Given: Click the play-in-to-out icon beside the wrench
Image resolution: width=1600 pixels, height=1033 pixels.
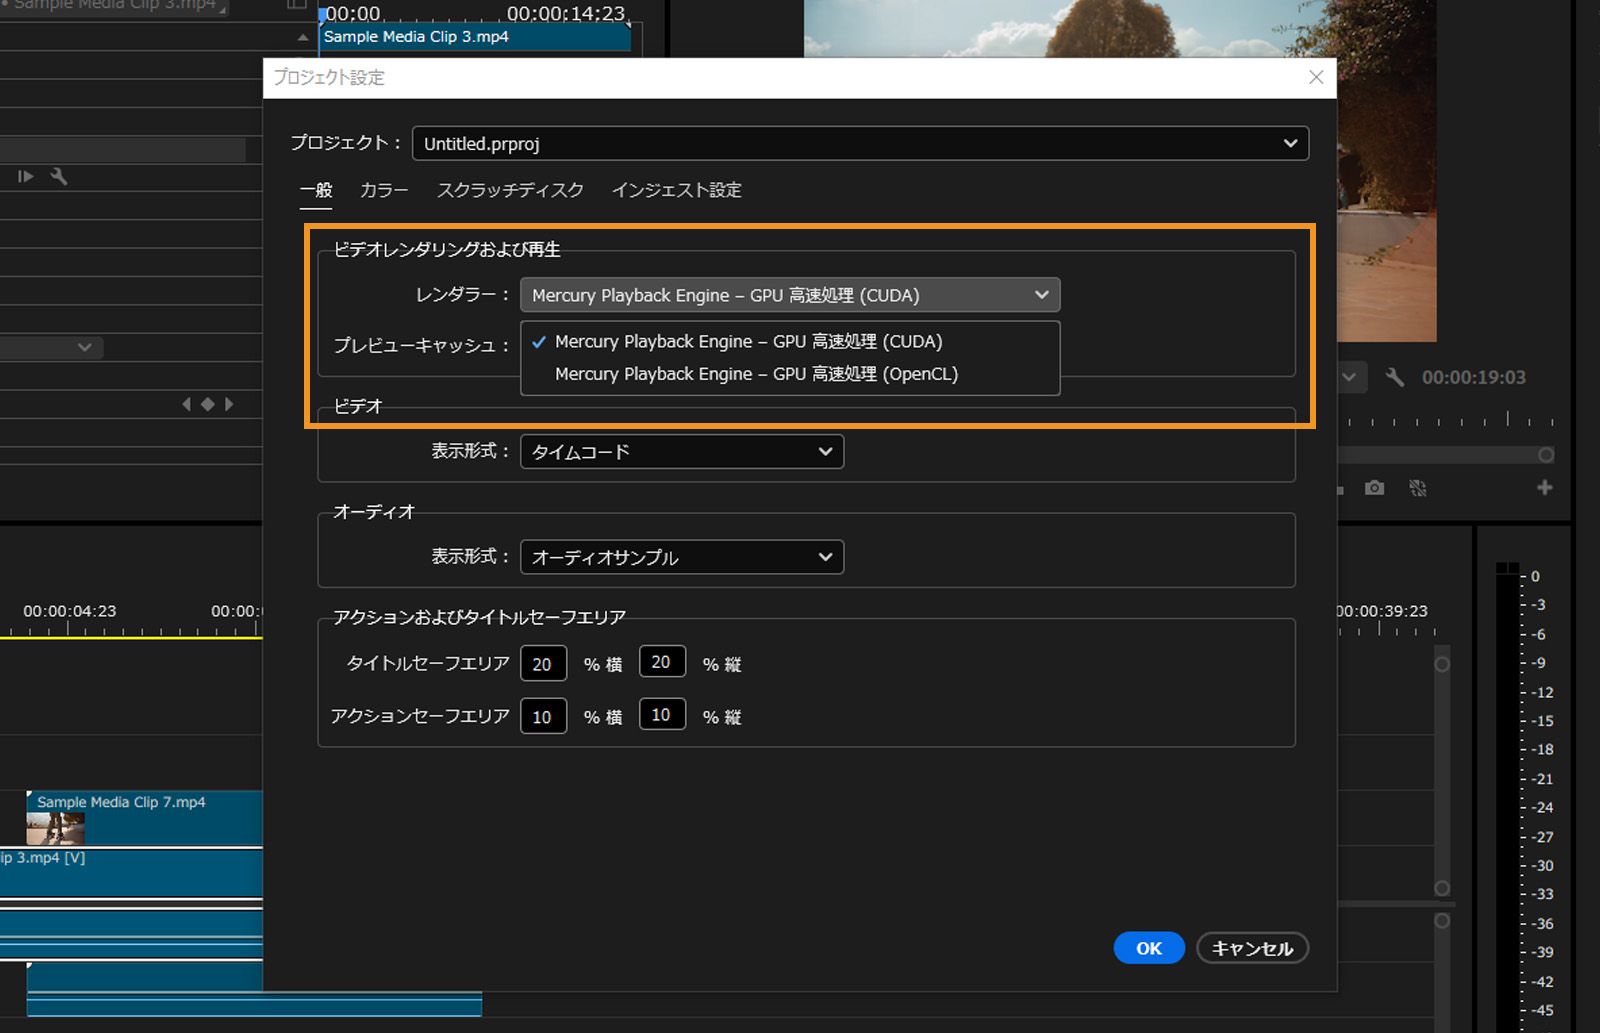Looking at the screenshot, I should (x=24, y=176).
